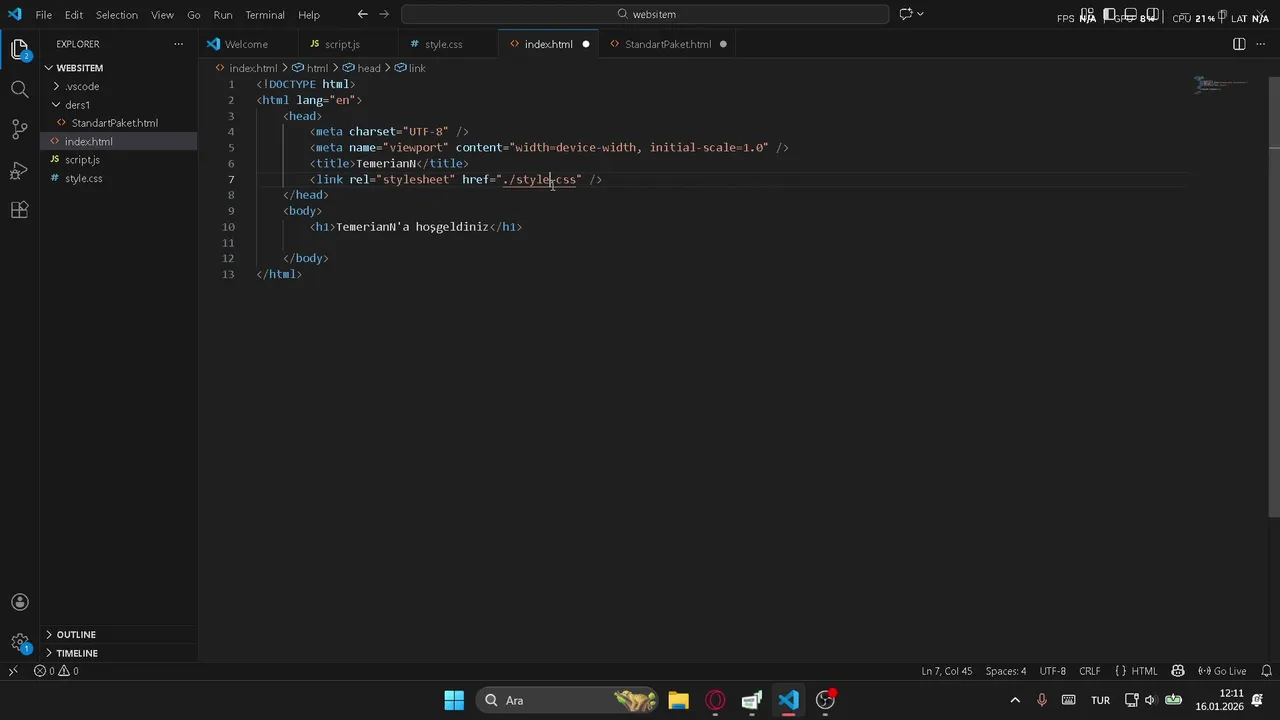Click Go Live in status bar
1280x720 pixels.
pyautogui.click(x=1222, y=671)
